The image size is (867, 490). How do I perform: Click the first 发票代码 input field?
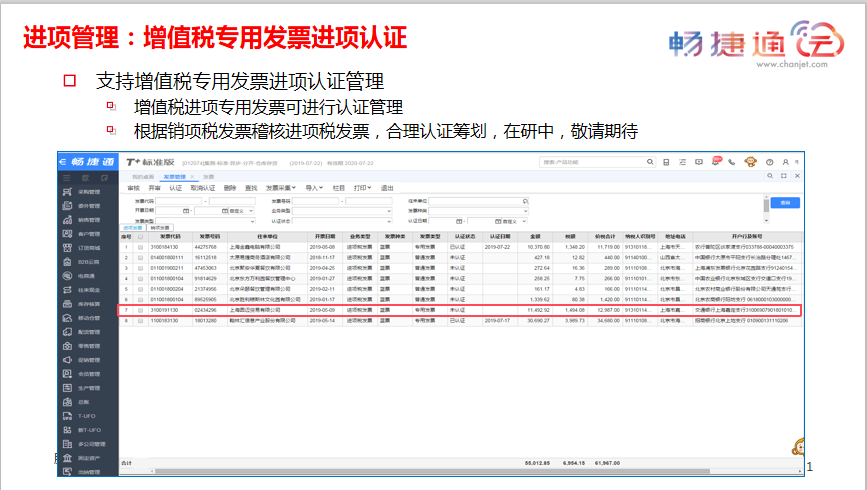[179, 201]
